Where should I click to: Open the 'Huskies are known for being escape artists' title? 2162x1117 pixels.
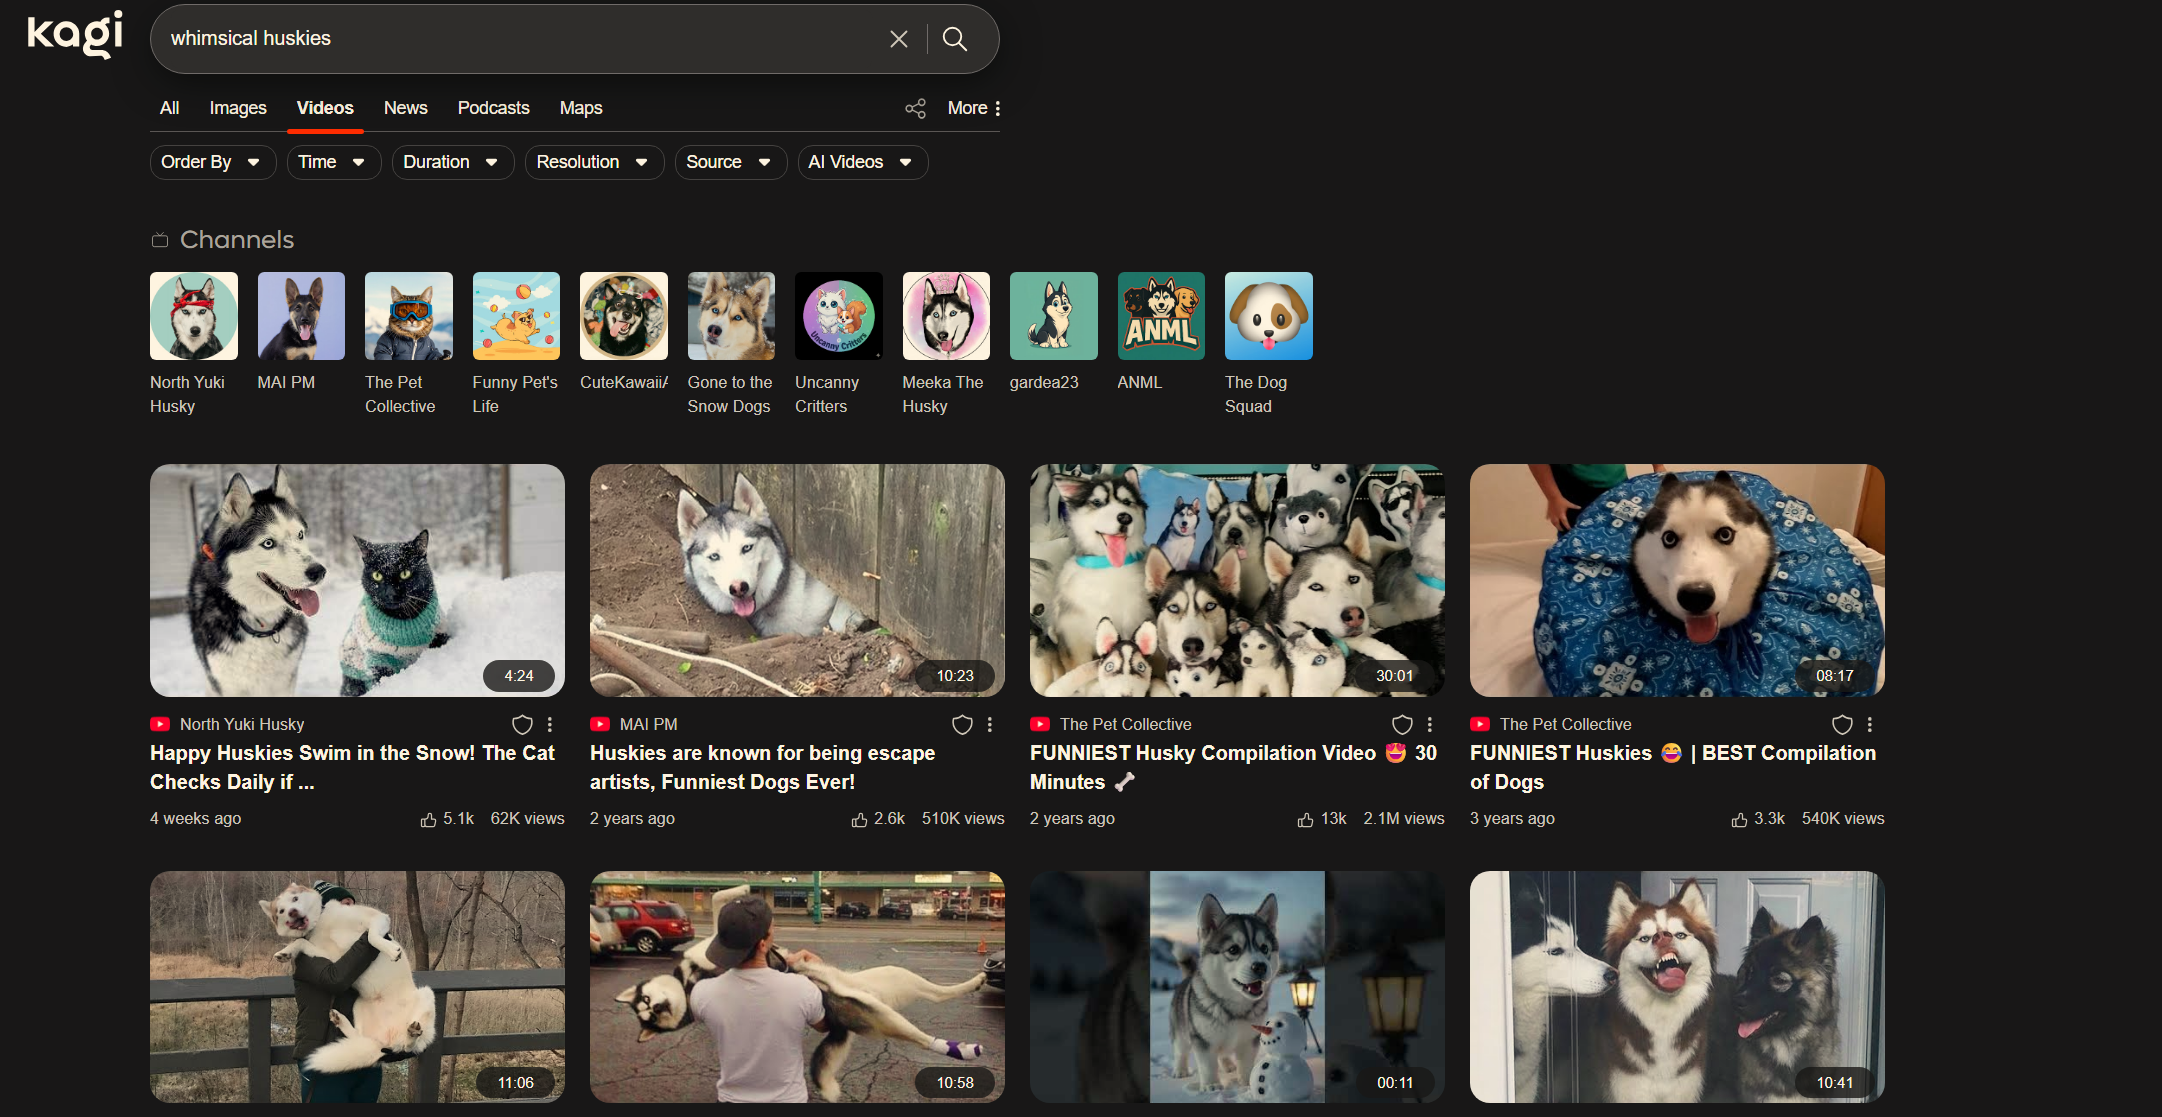click(762, 767)
